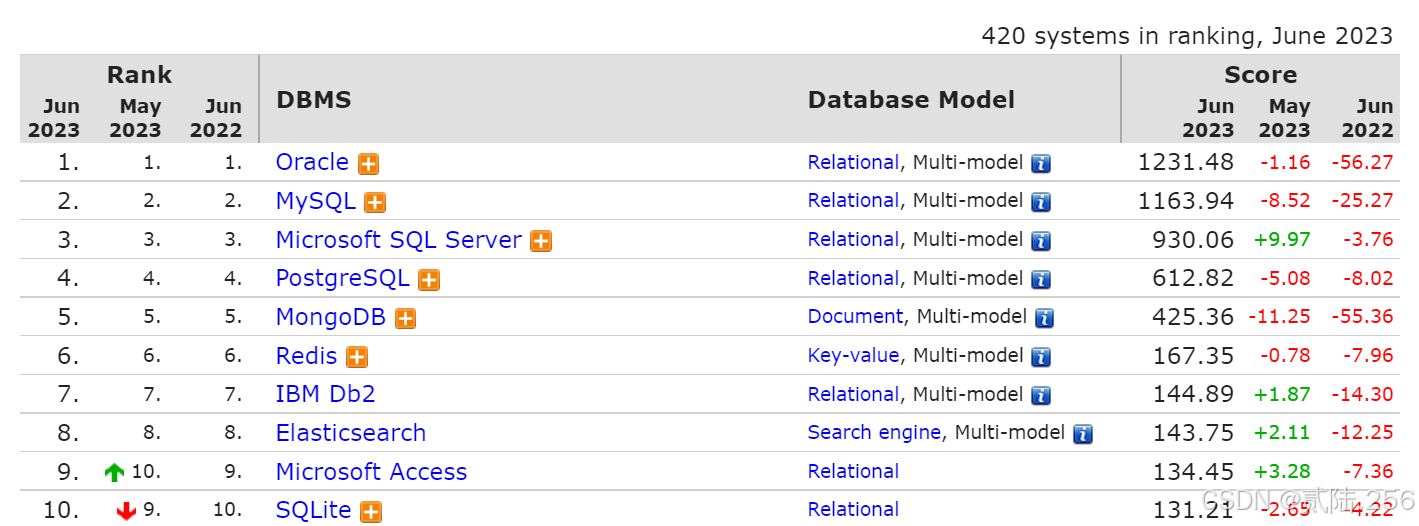Open the MongoDB DBMS link
Viewport: 1419px width, 526px height.
point(331,317)
